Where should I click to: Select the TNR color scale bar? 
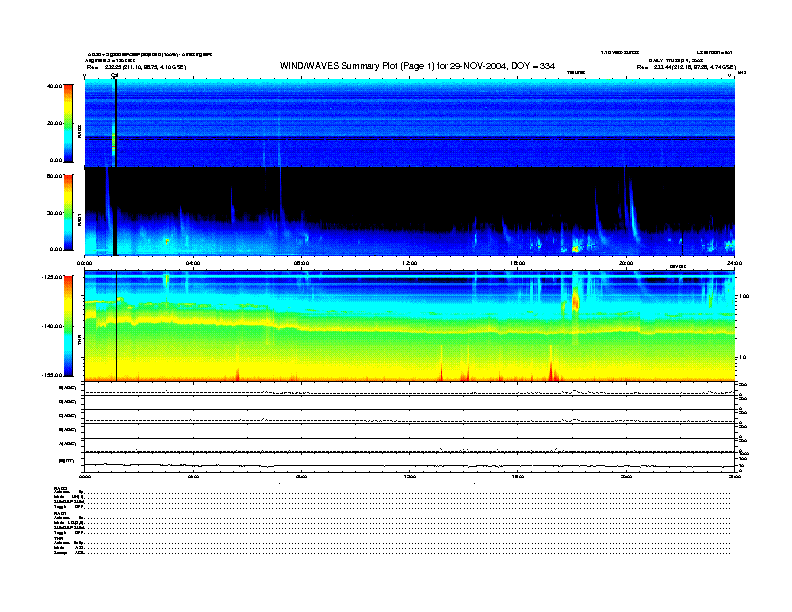click(68, 325)
